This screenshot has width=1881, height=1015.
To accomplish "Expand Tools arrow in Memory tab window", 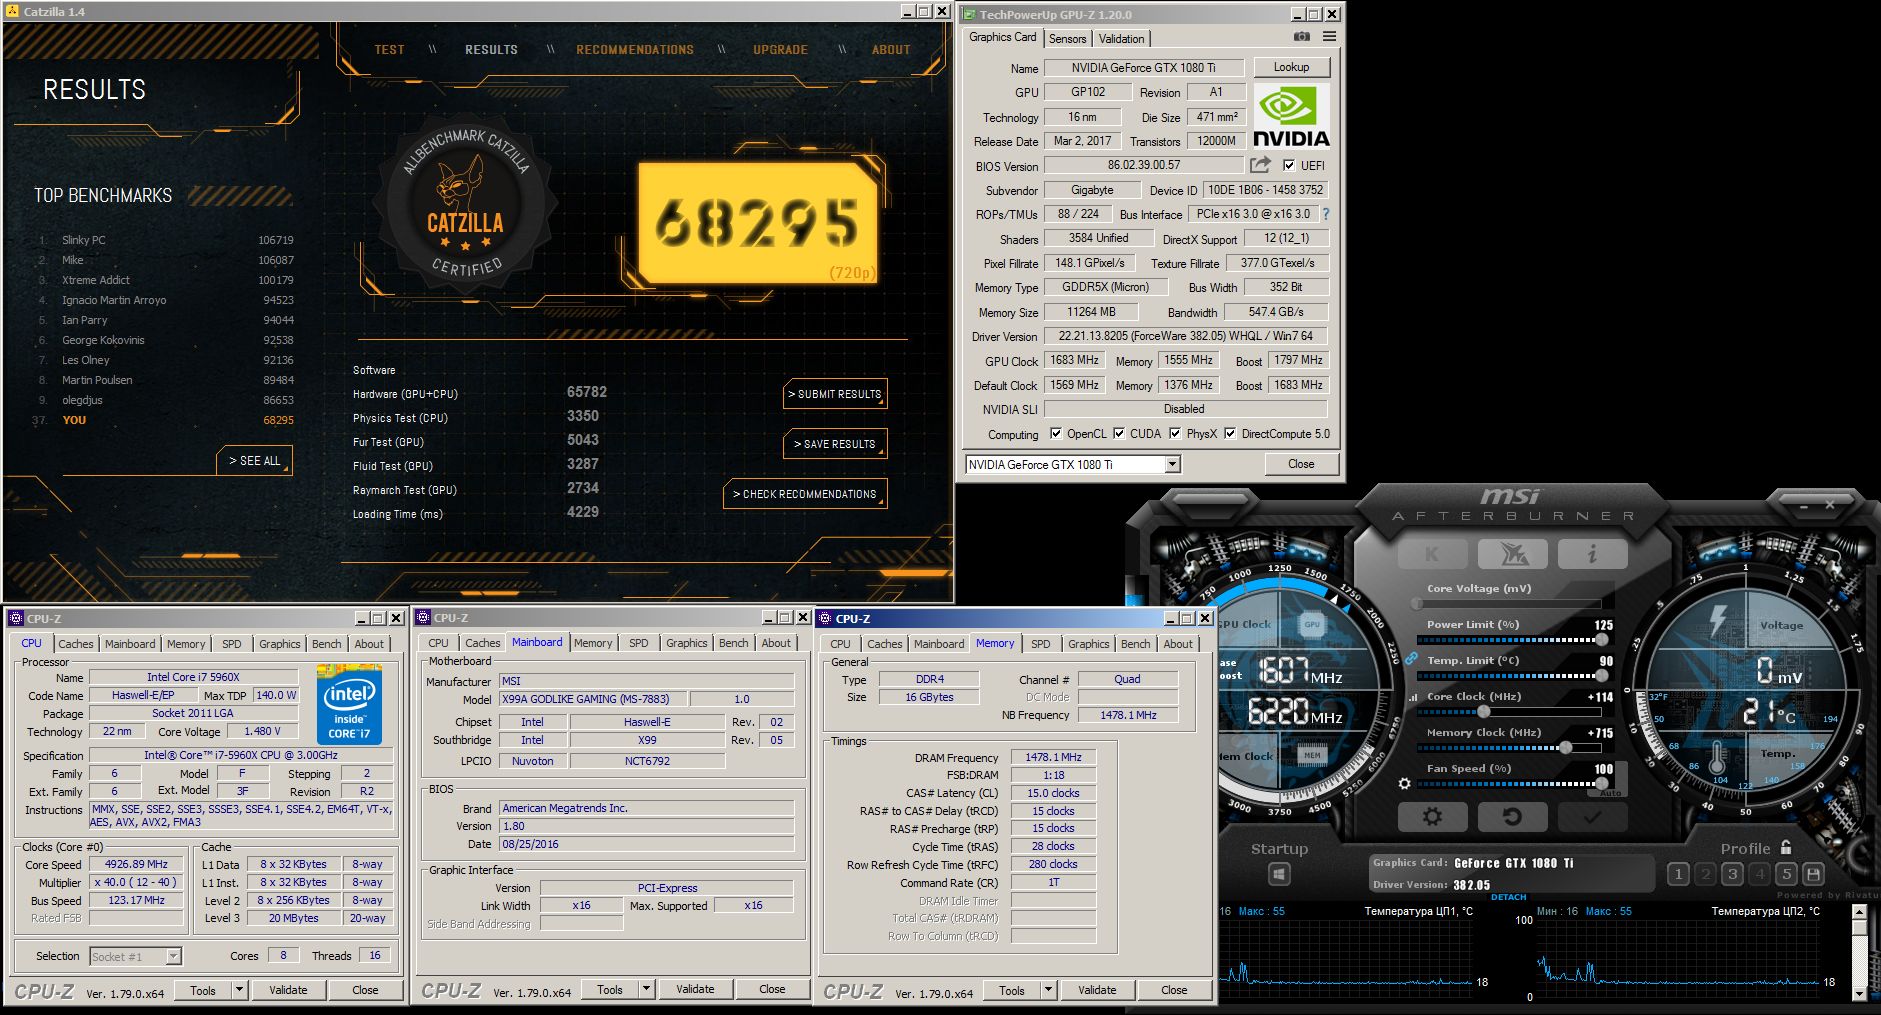I will click(1048, 990).
